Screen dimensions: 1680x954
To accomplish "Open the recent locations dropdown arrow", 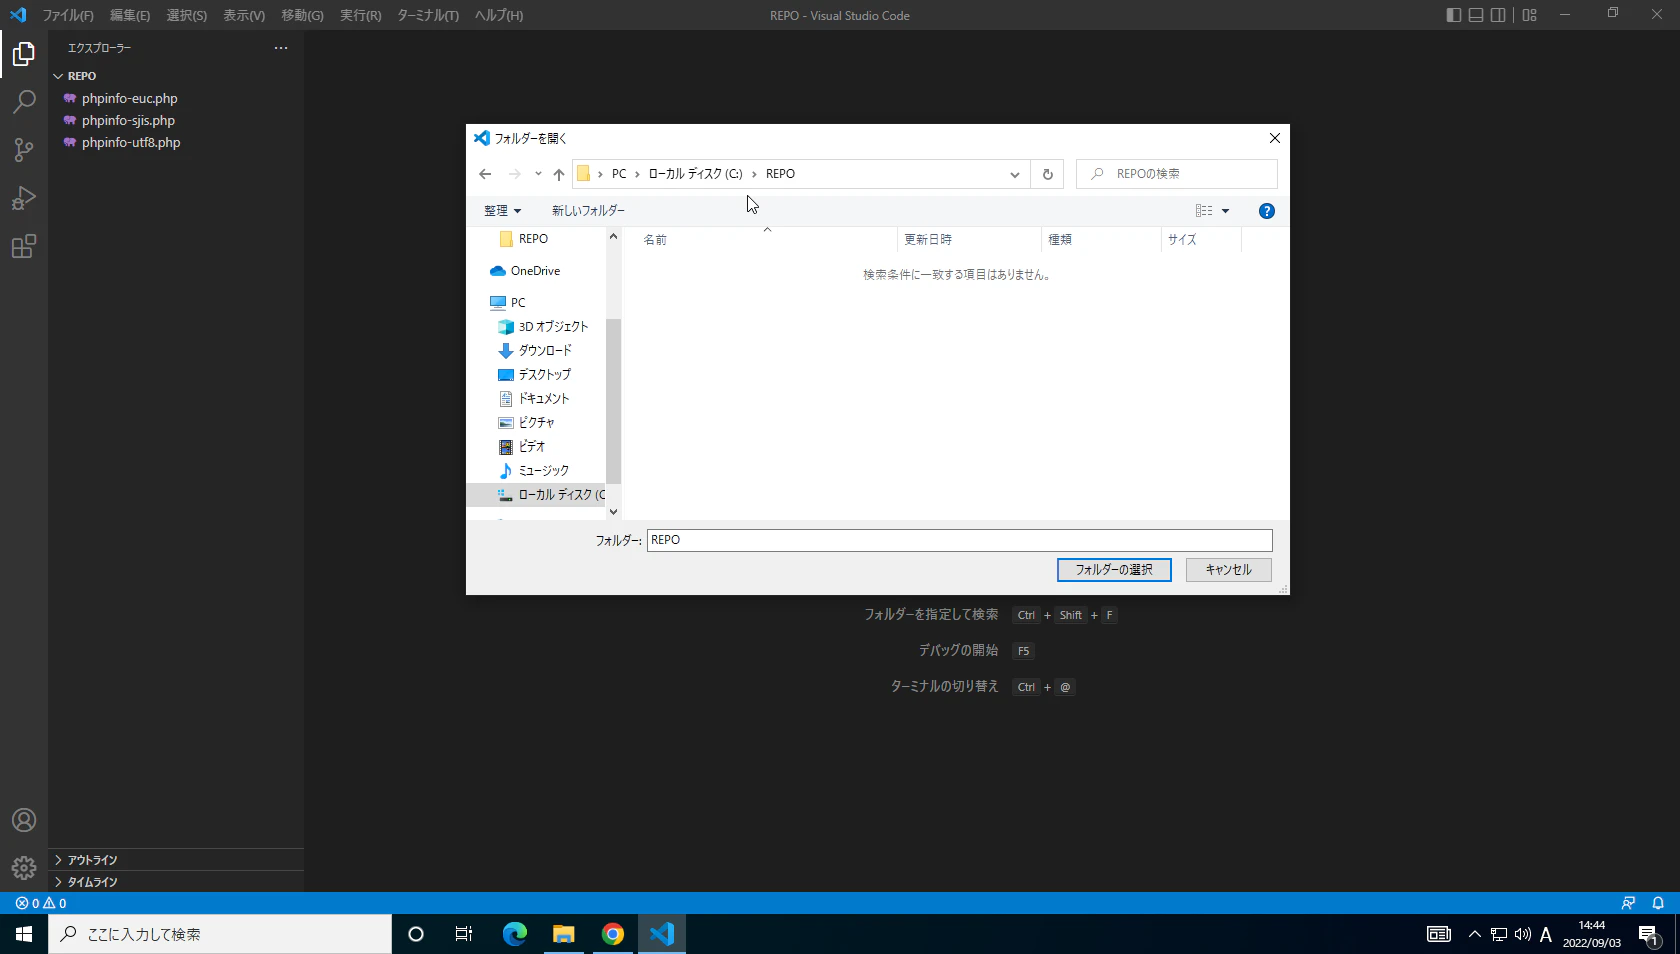I will 538,174.
